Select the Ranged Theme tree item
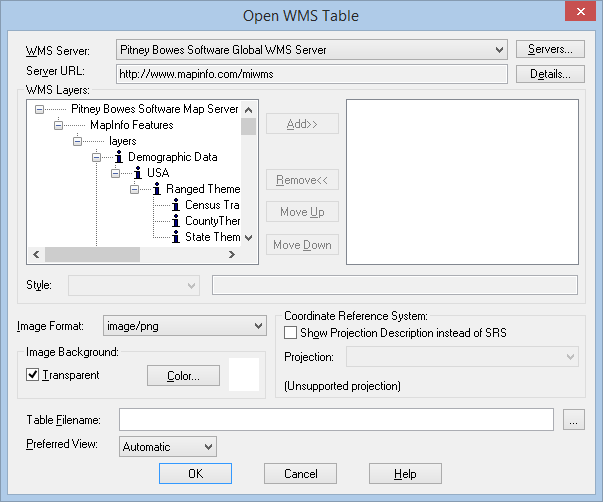Screen dimensions: 603x502 point(203,189)
